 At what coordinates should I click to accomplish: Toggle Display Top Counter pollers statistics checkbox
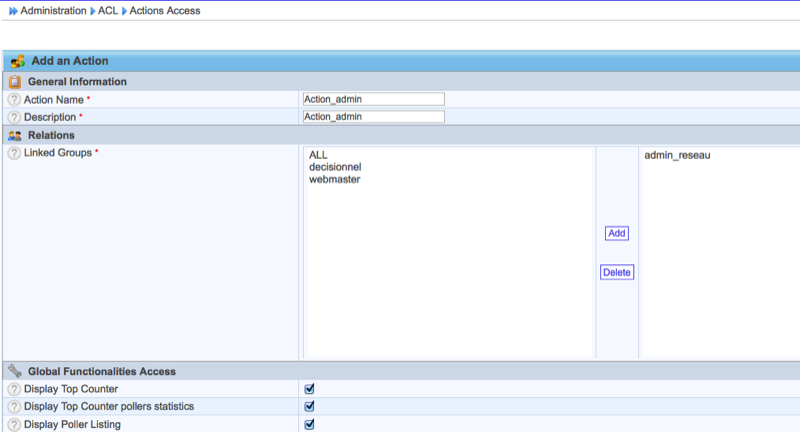pos(309,407)
